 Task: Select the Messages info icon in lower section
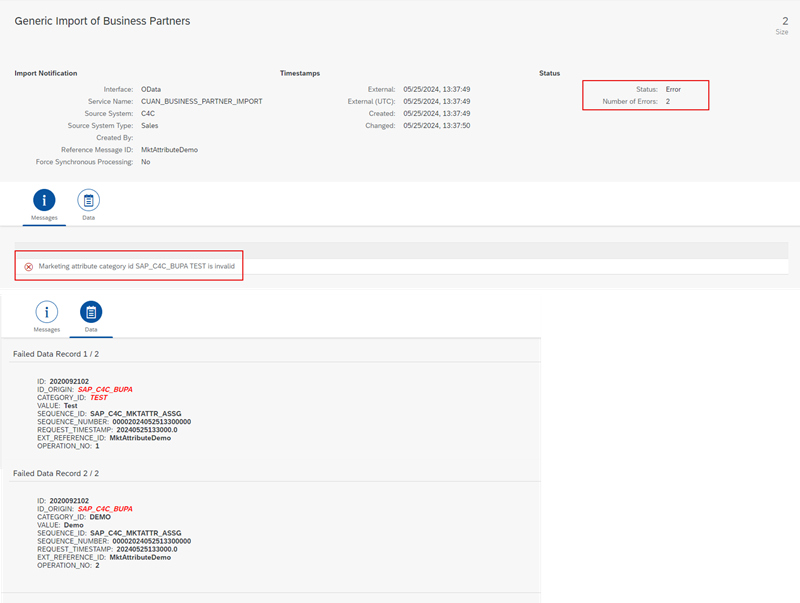pyautogui.click(x=46, y=312)
